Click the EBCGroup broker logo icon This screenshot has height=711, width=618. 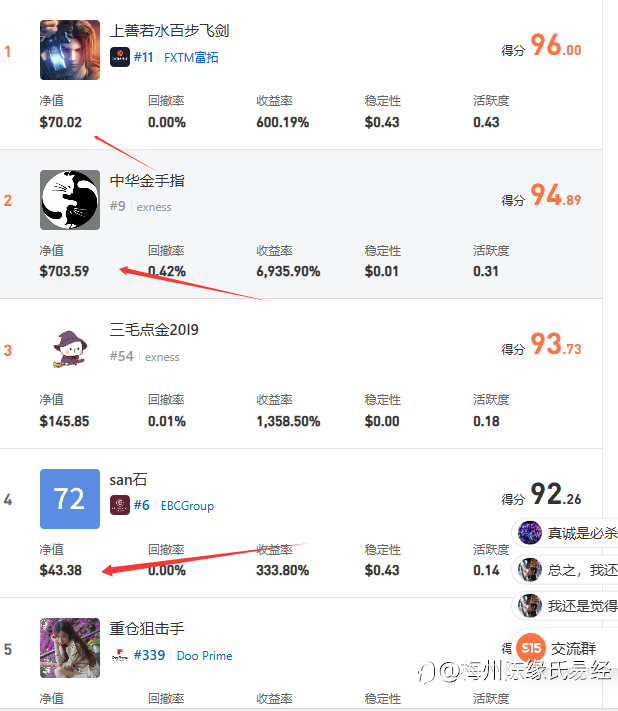click(x=120, y=505)
